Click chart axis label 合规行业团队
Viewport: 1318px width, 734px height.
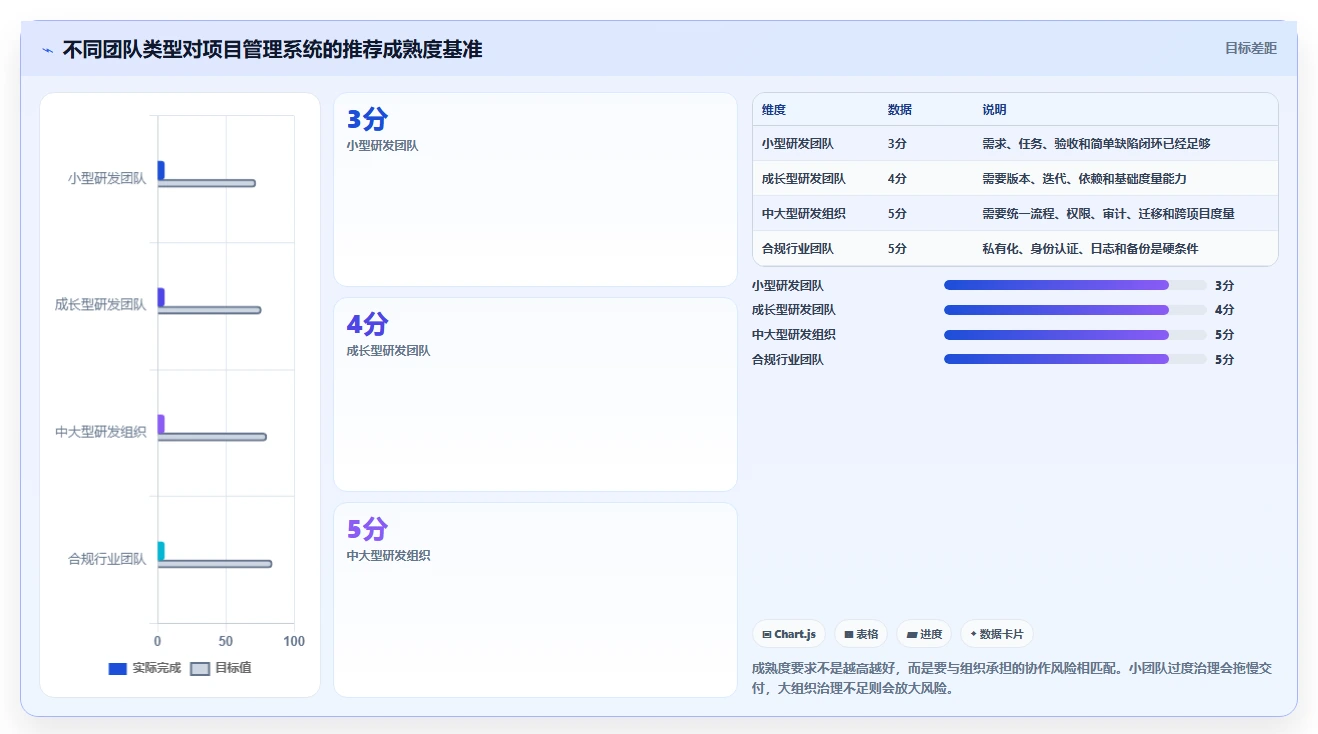(107, 559)
